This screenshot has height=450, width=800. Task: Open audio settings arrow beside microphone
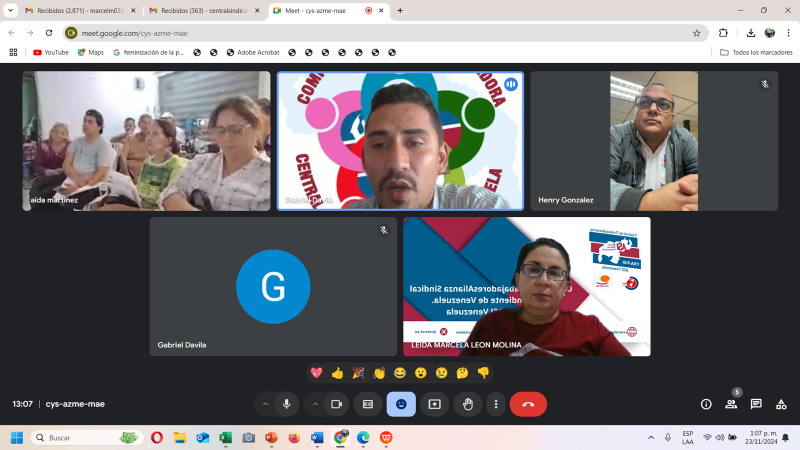tap(265, 404)
